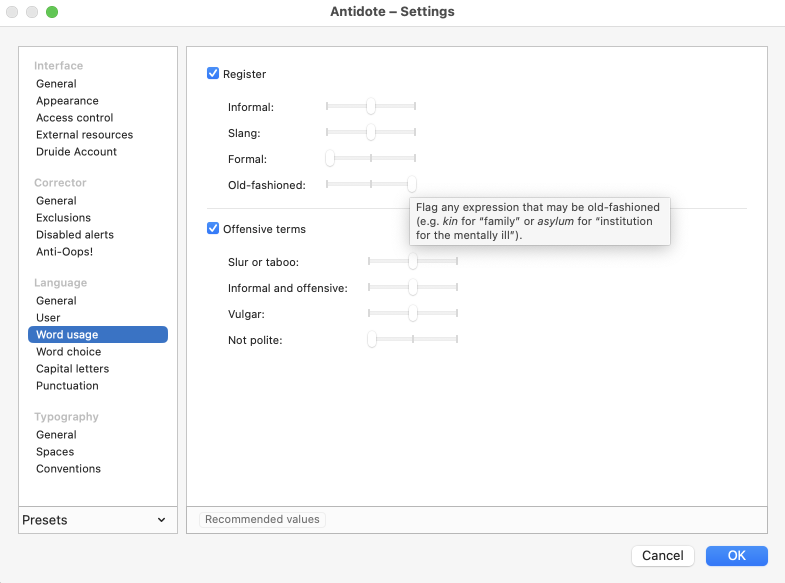
Task: Click the Slur or taboo slider thumb
Action: pyautogui.click(x=412, y=262)
